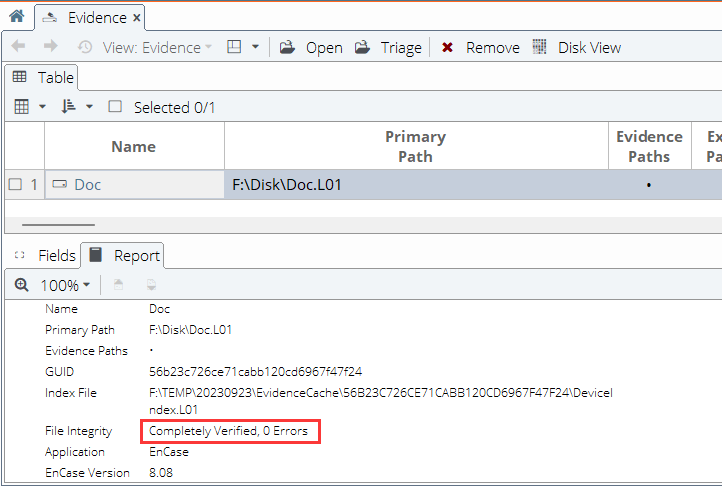
Task: Switch to the Report tab
Action: click(x=124, y=255)
